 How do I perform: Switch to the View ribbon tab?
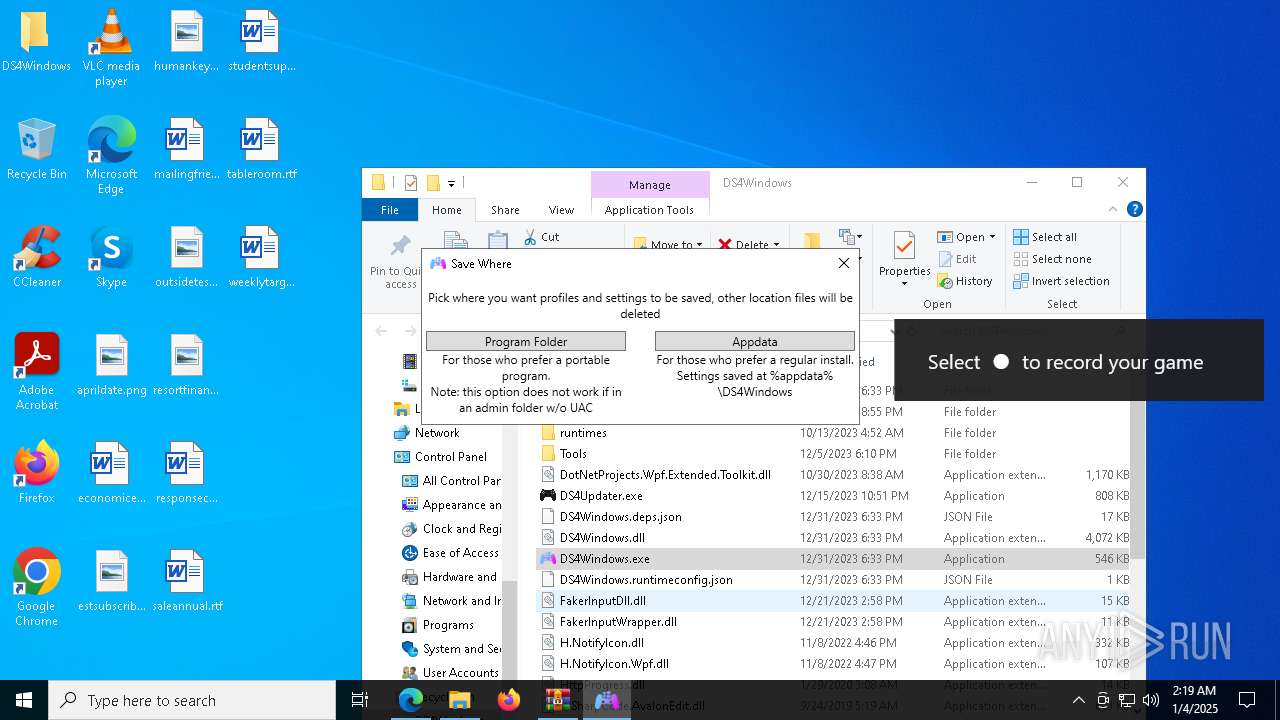(x=561, y=210)
